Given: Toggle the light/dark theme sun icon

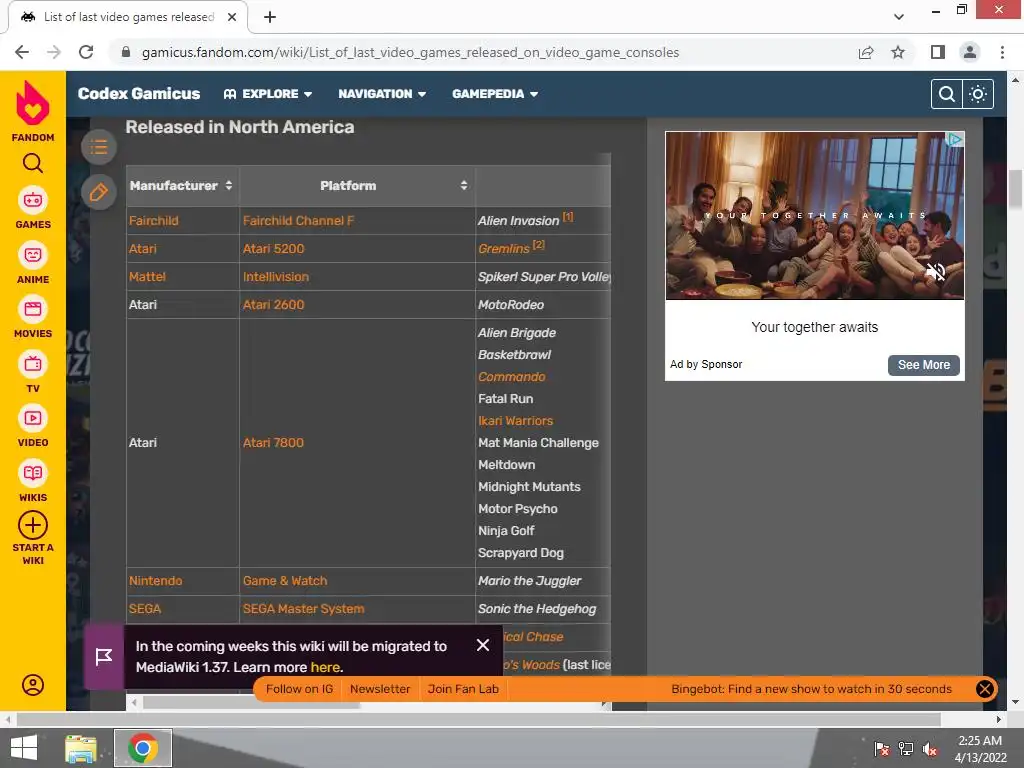Looking at the screenshot, I should 978,94.
